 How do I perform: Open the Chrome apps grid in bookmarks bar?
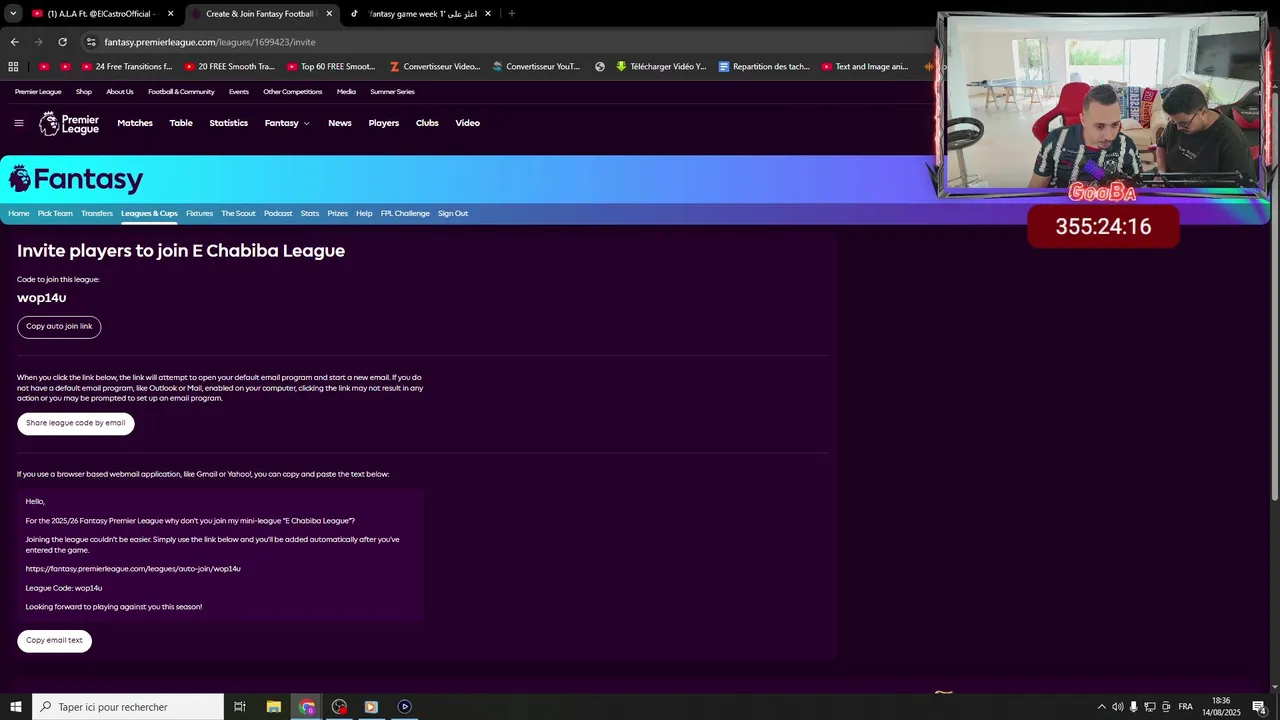(x=13, y=67)
